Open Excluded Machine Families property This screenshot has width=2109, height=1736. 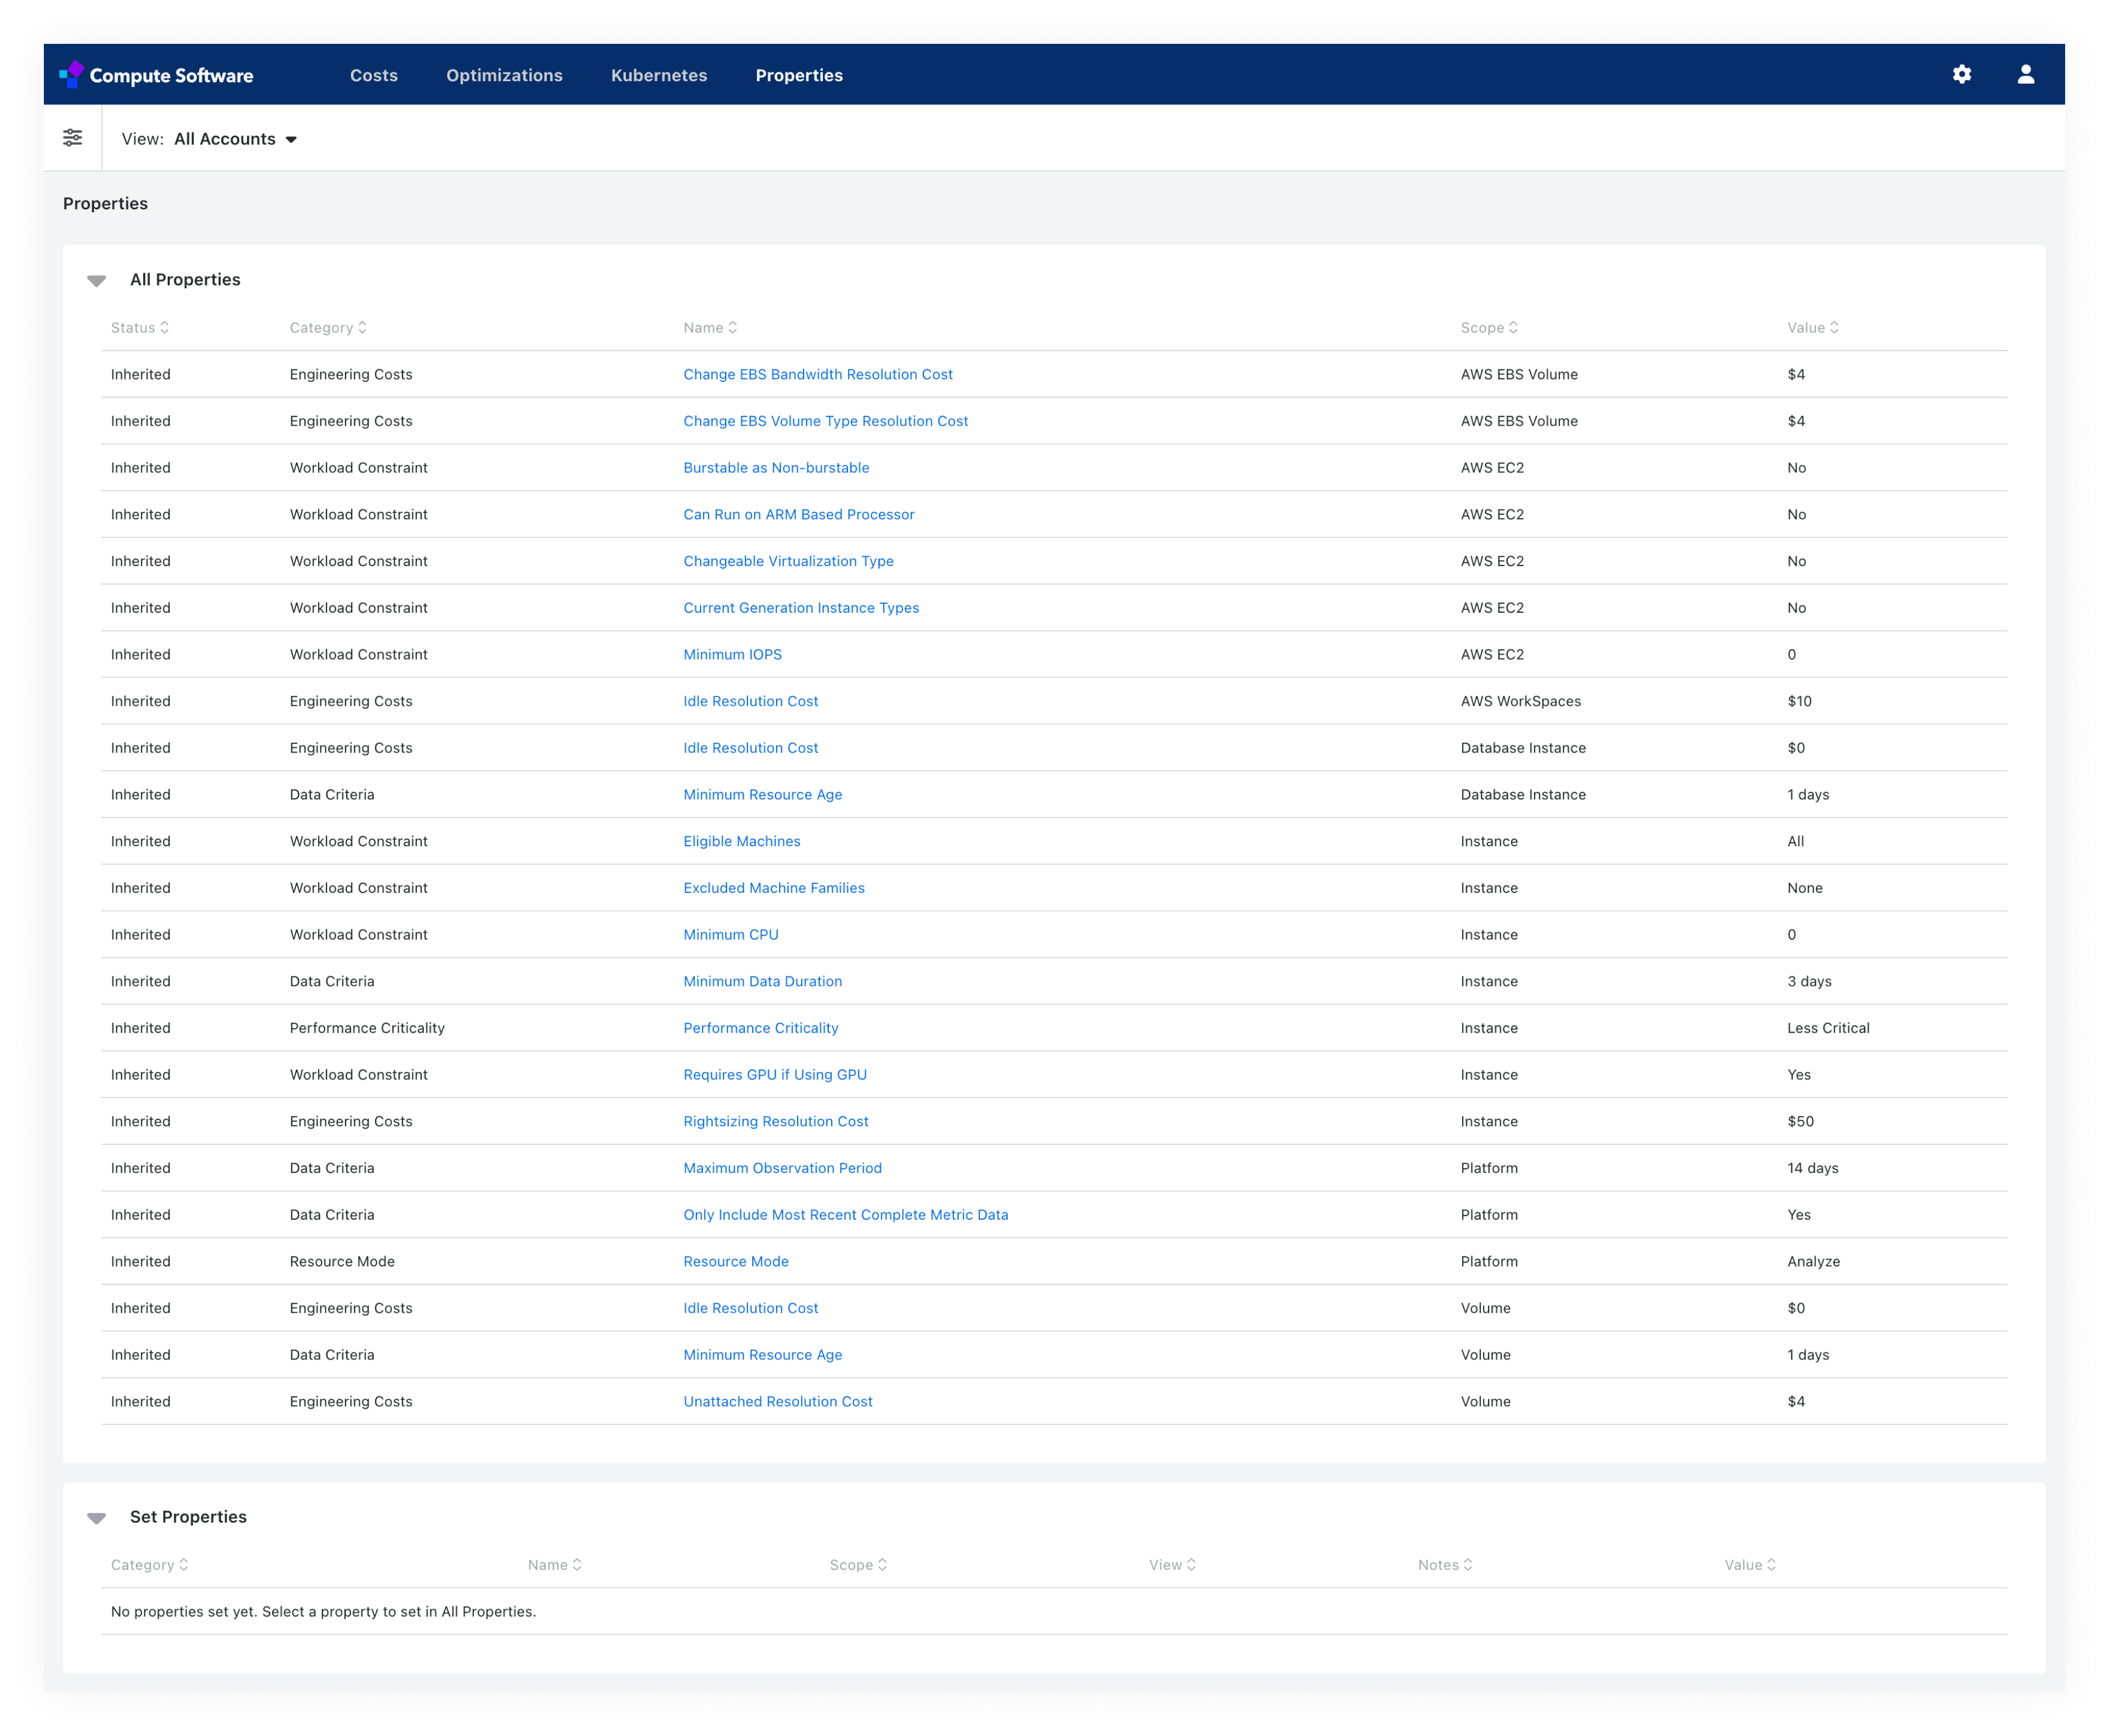point(773,888)
